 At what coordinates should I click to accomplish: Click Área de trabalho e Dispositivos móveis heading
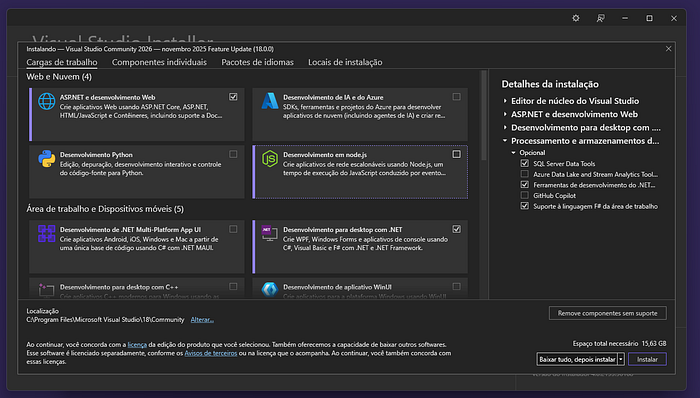tap(105, 209)
